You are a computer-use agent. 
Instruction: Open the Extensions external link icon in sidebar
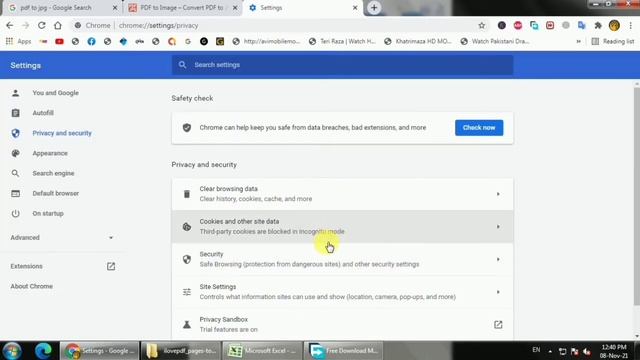pos(111,266)
